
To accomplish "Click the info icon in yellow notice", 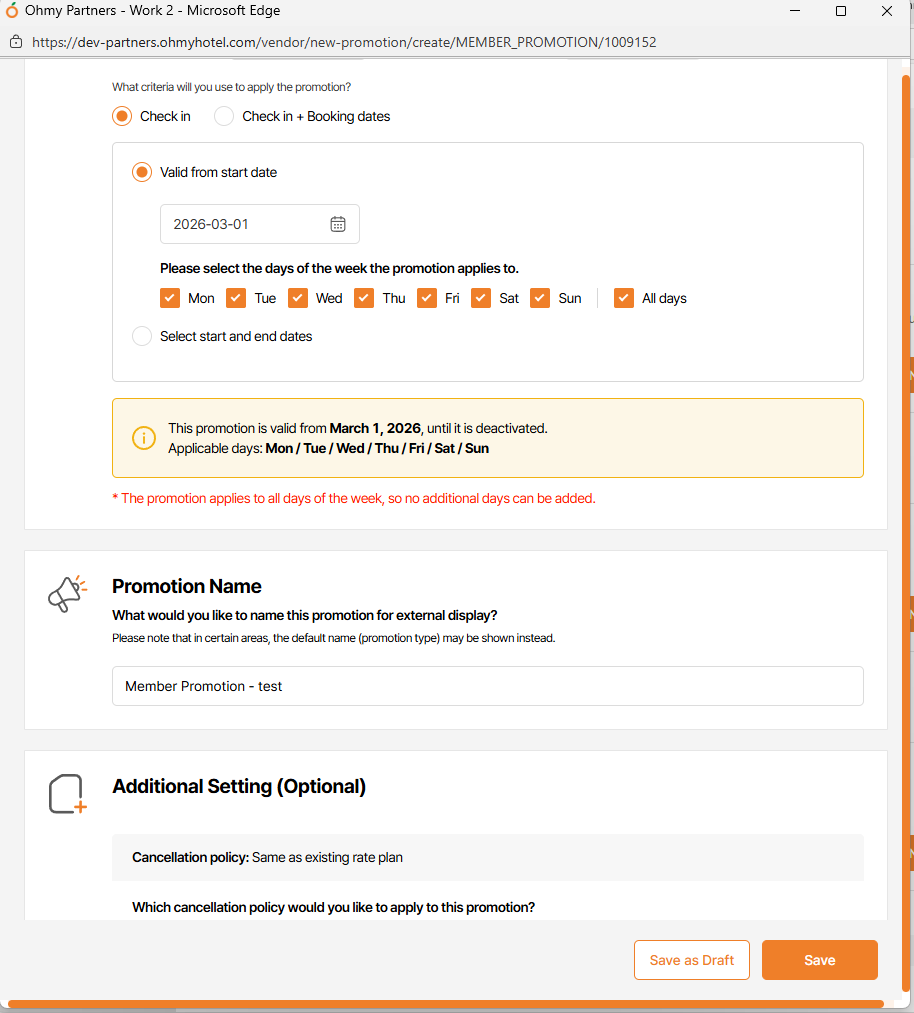I will (x=144, y=438).
